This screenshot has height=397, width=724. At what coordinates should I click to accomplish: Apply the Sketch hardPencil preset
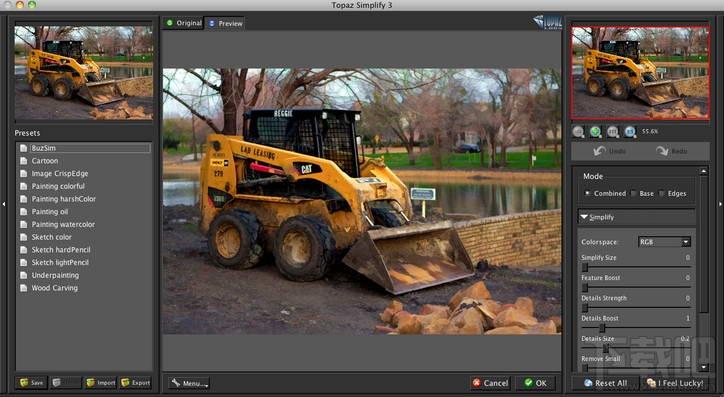click(61, 250)
